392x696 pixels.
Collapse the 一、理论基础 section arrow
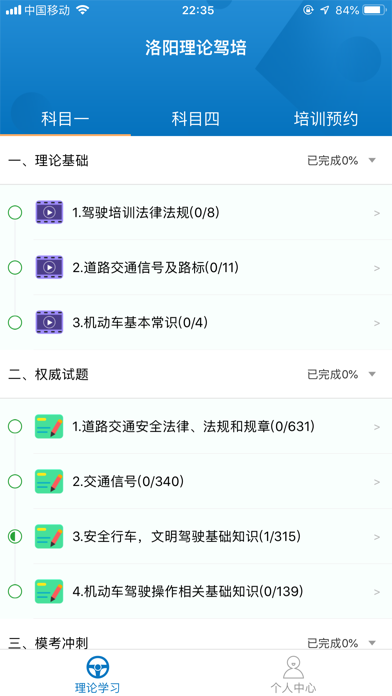tap(372, 161)
